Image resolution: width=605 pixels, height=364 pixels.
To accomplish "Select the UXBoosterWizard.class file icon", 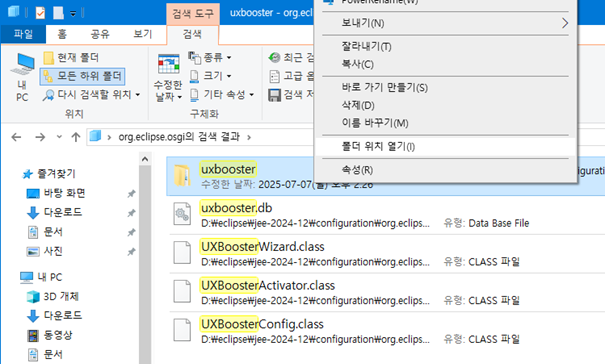I will pyautogui.click(x=182, y=253).
